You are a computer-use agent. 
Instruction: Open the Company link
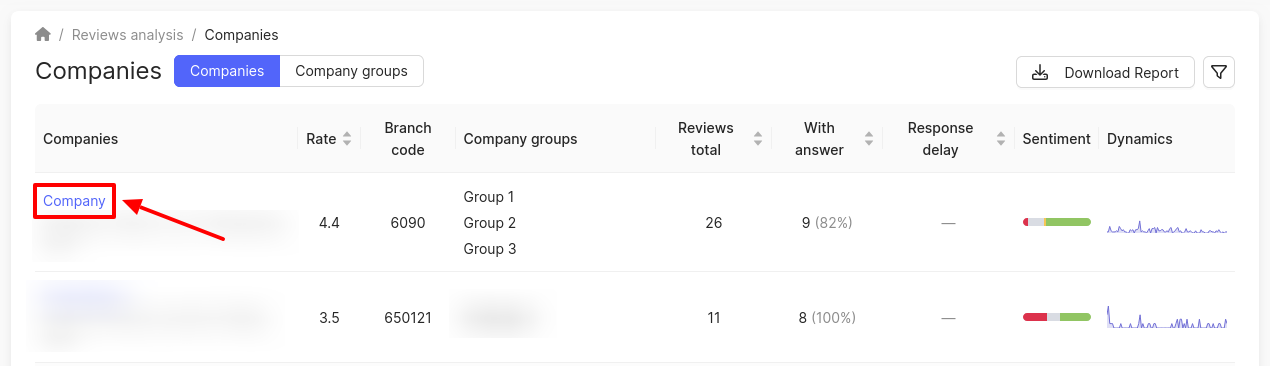(x=74, y=201)
